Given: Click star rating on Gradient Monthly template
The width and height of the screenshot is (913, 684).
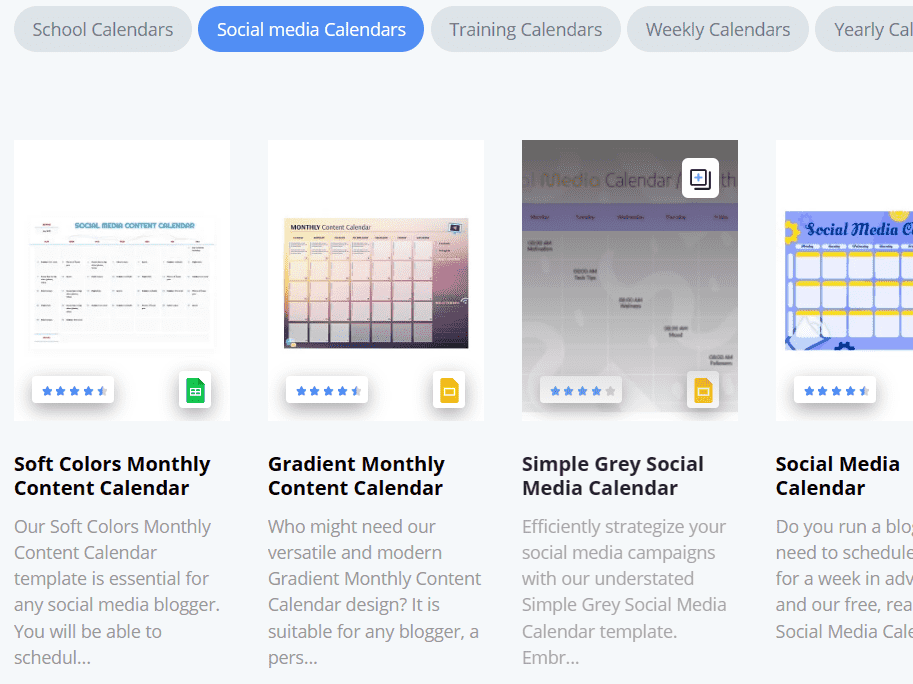Looking at the screenshot, I should [327, 390].
